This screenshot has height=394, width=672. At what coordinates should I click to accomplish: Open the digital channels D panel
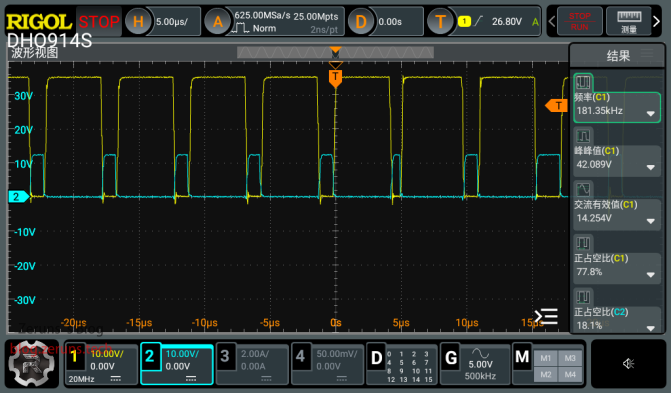pos(376,358)
